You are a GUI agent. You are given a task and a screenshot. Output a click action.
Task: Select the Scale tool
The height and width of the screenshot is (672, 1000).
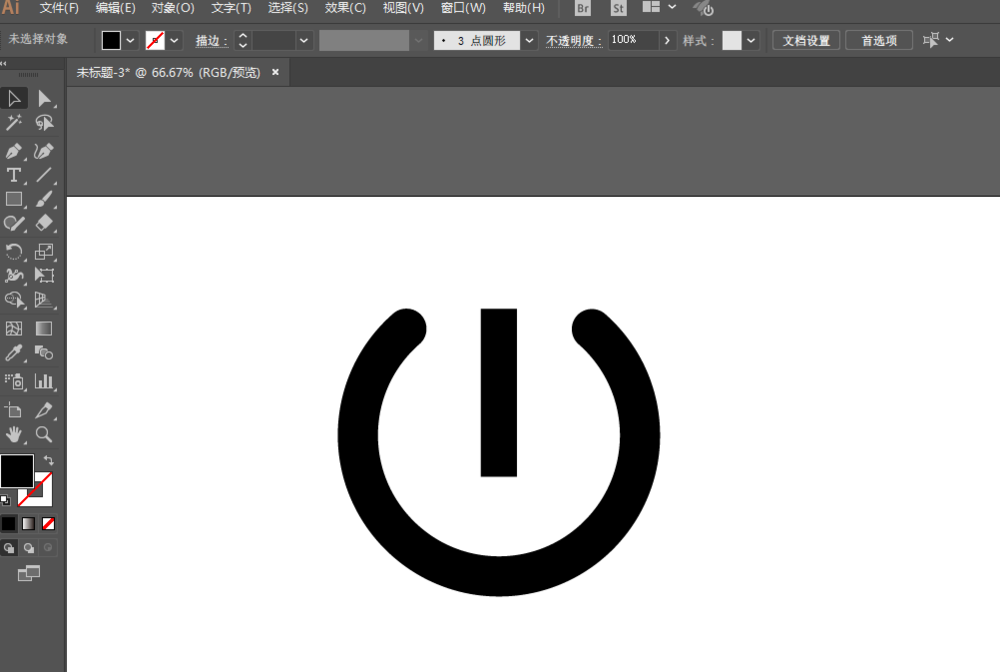(x=44, y=251)
